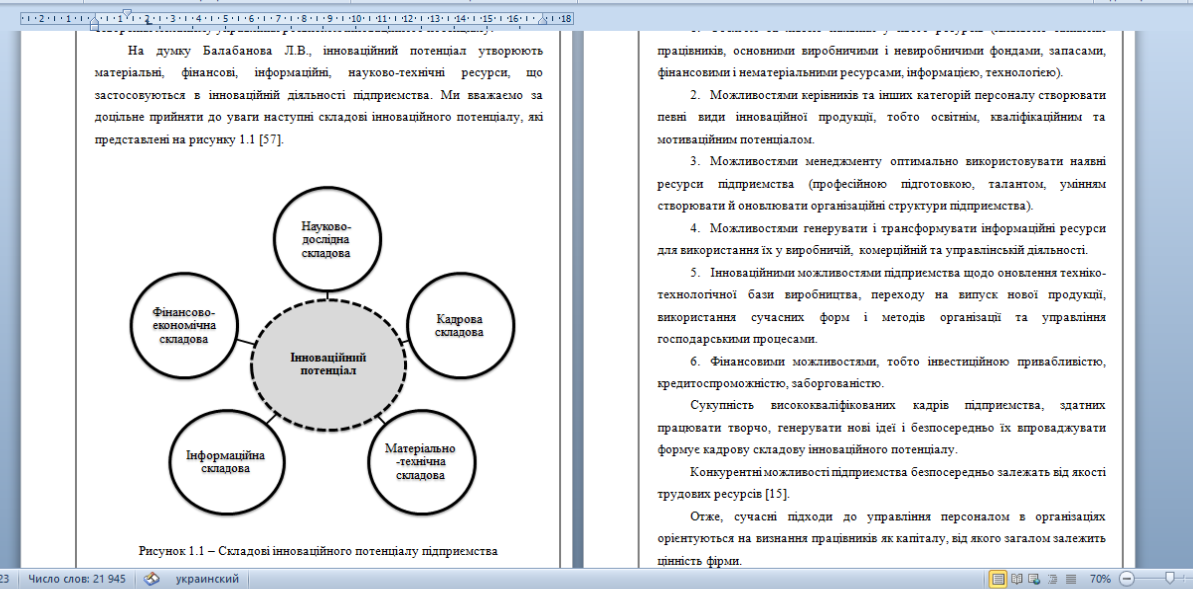1193x589 pixels.
Task: Switch to Outline view
Action: [x=1052, y=579]
